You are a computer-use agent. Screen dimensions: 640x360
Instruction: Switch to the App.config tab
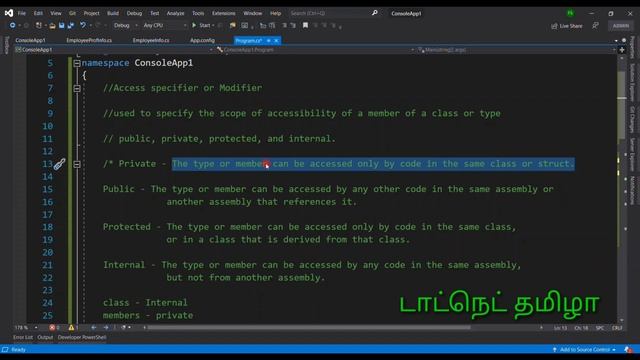click(202, 40)
